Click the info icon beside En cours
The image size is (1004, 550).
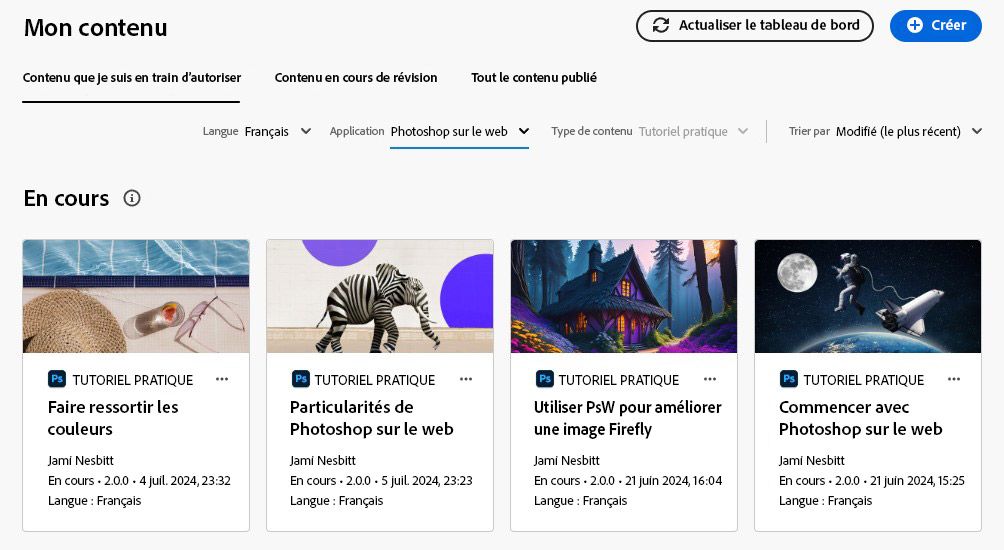click(x=132, y=198)
